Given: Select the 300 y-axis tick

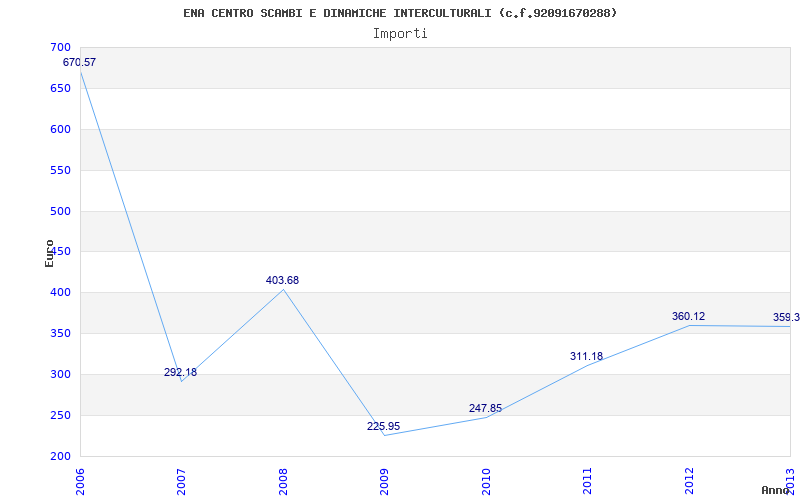Looking at the screenshot, I should [60, 374].
